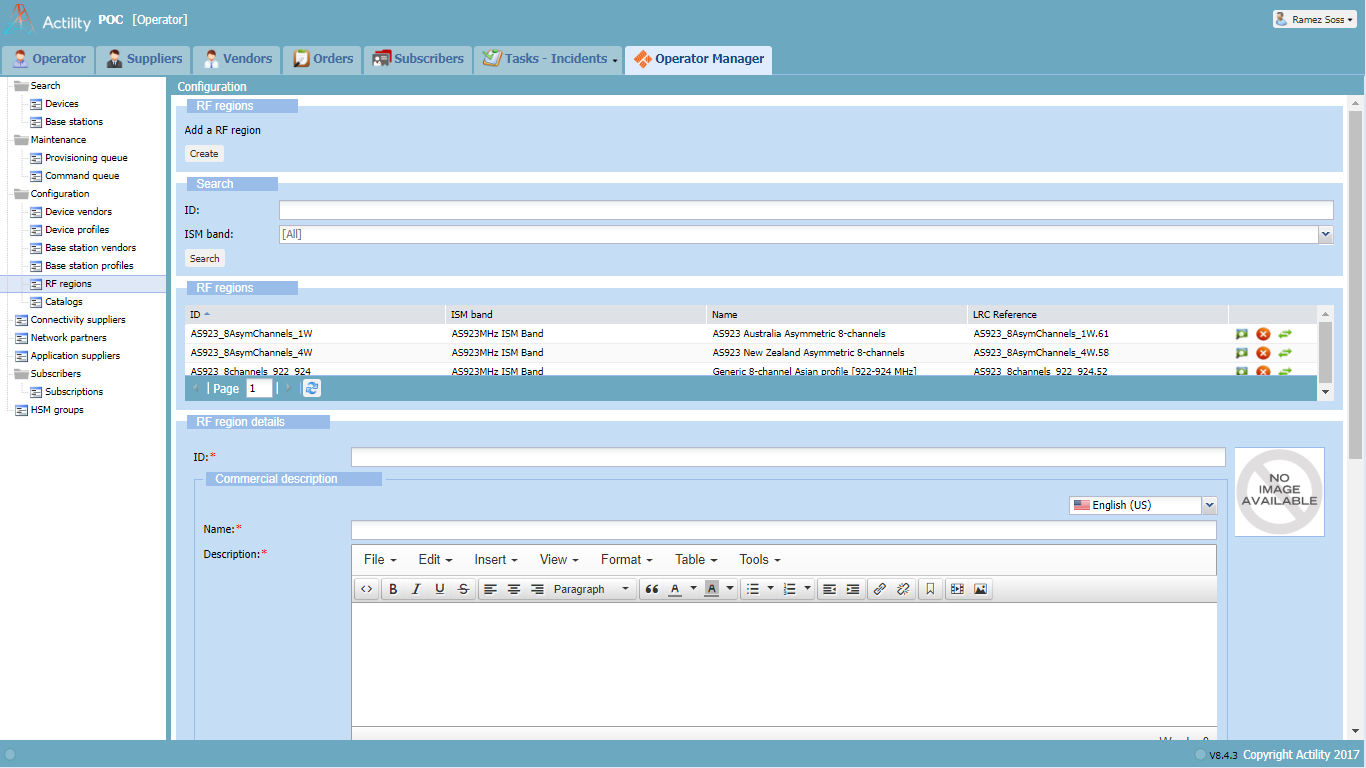1366x768 pixels.
Task: Open the editor Edit menu
Action: (435, 559)
